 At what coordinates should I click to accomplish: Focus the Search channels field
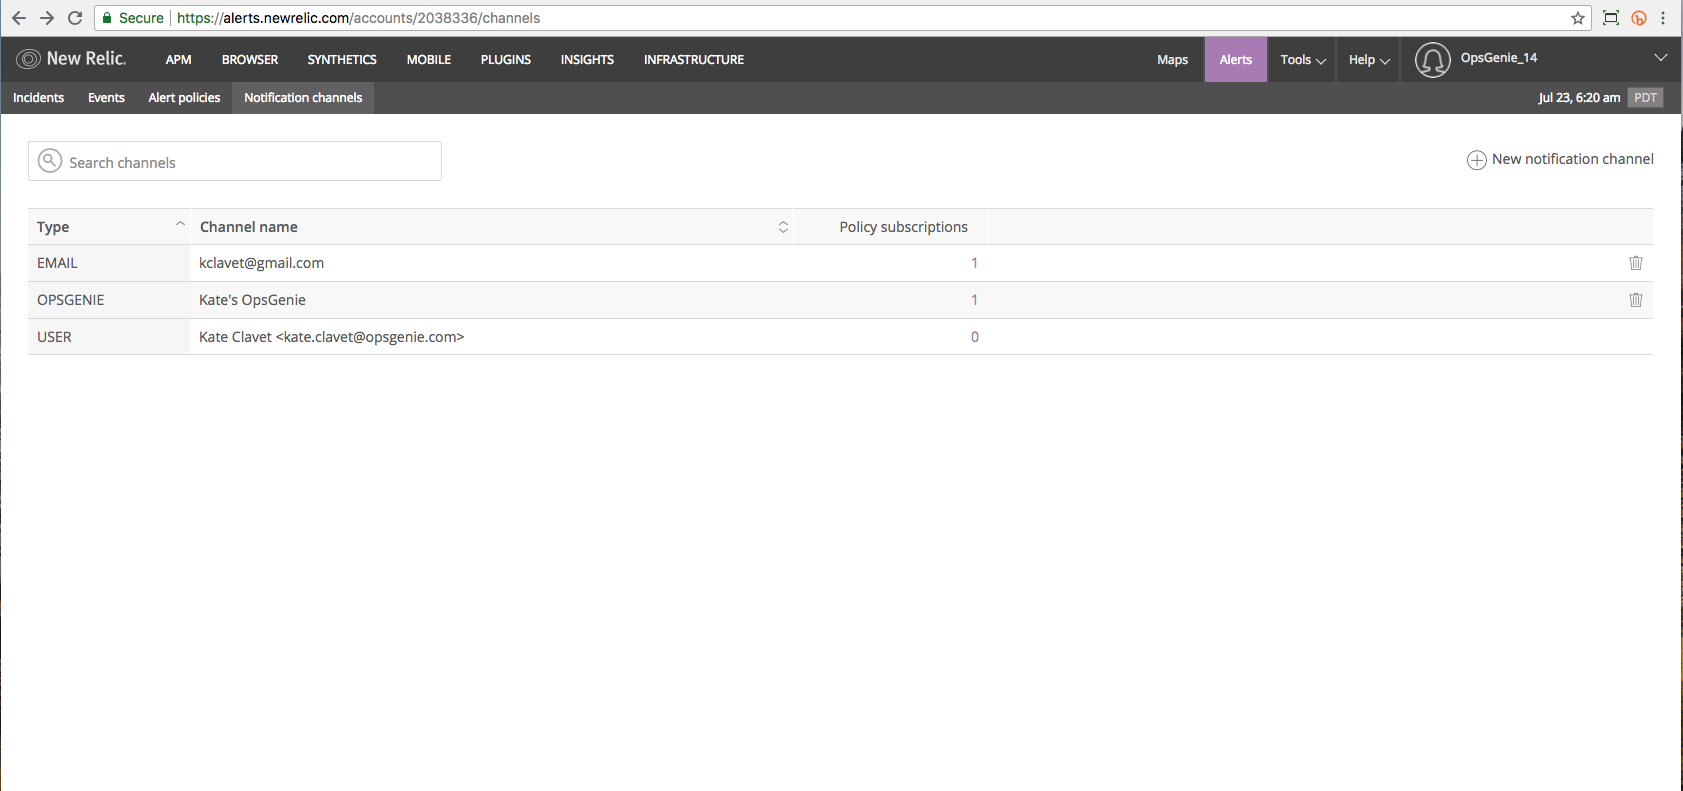[x=235, y=161]
